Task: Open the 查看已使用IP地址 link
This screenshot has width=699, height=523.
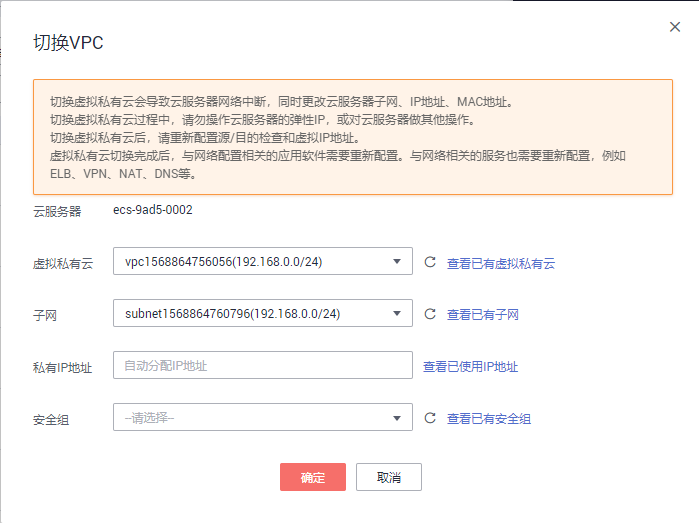Action: (x=470, y=367)
